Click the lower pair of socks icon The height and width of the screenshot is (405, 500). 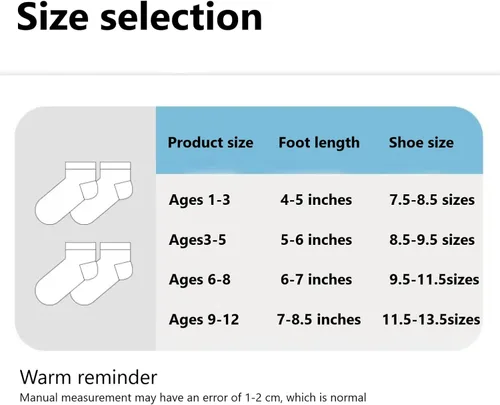coord(84,274)
